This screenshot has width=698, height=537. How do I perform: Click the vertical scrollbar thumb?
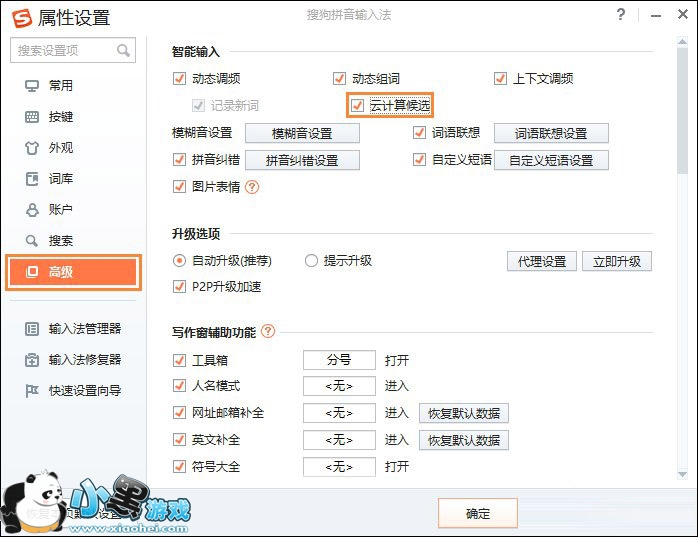click(682, 110)
